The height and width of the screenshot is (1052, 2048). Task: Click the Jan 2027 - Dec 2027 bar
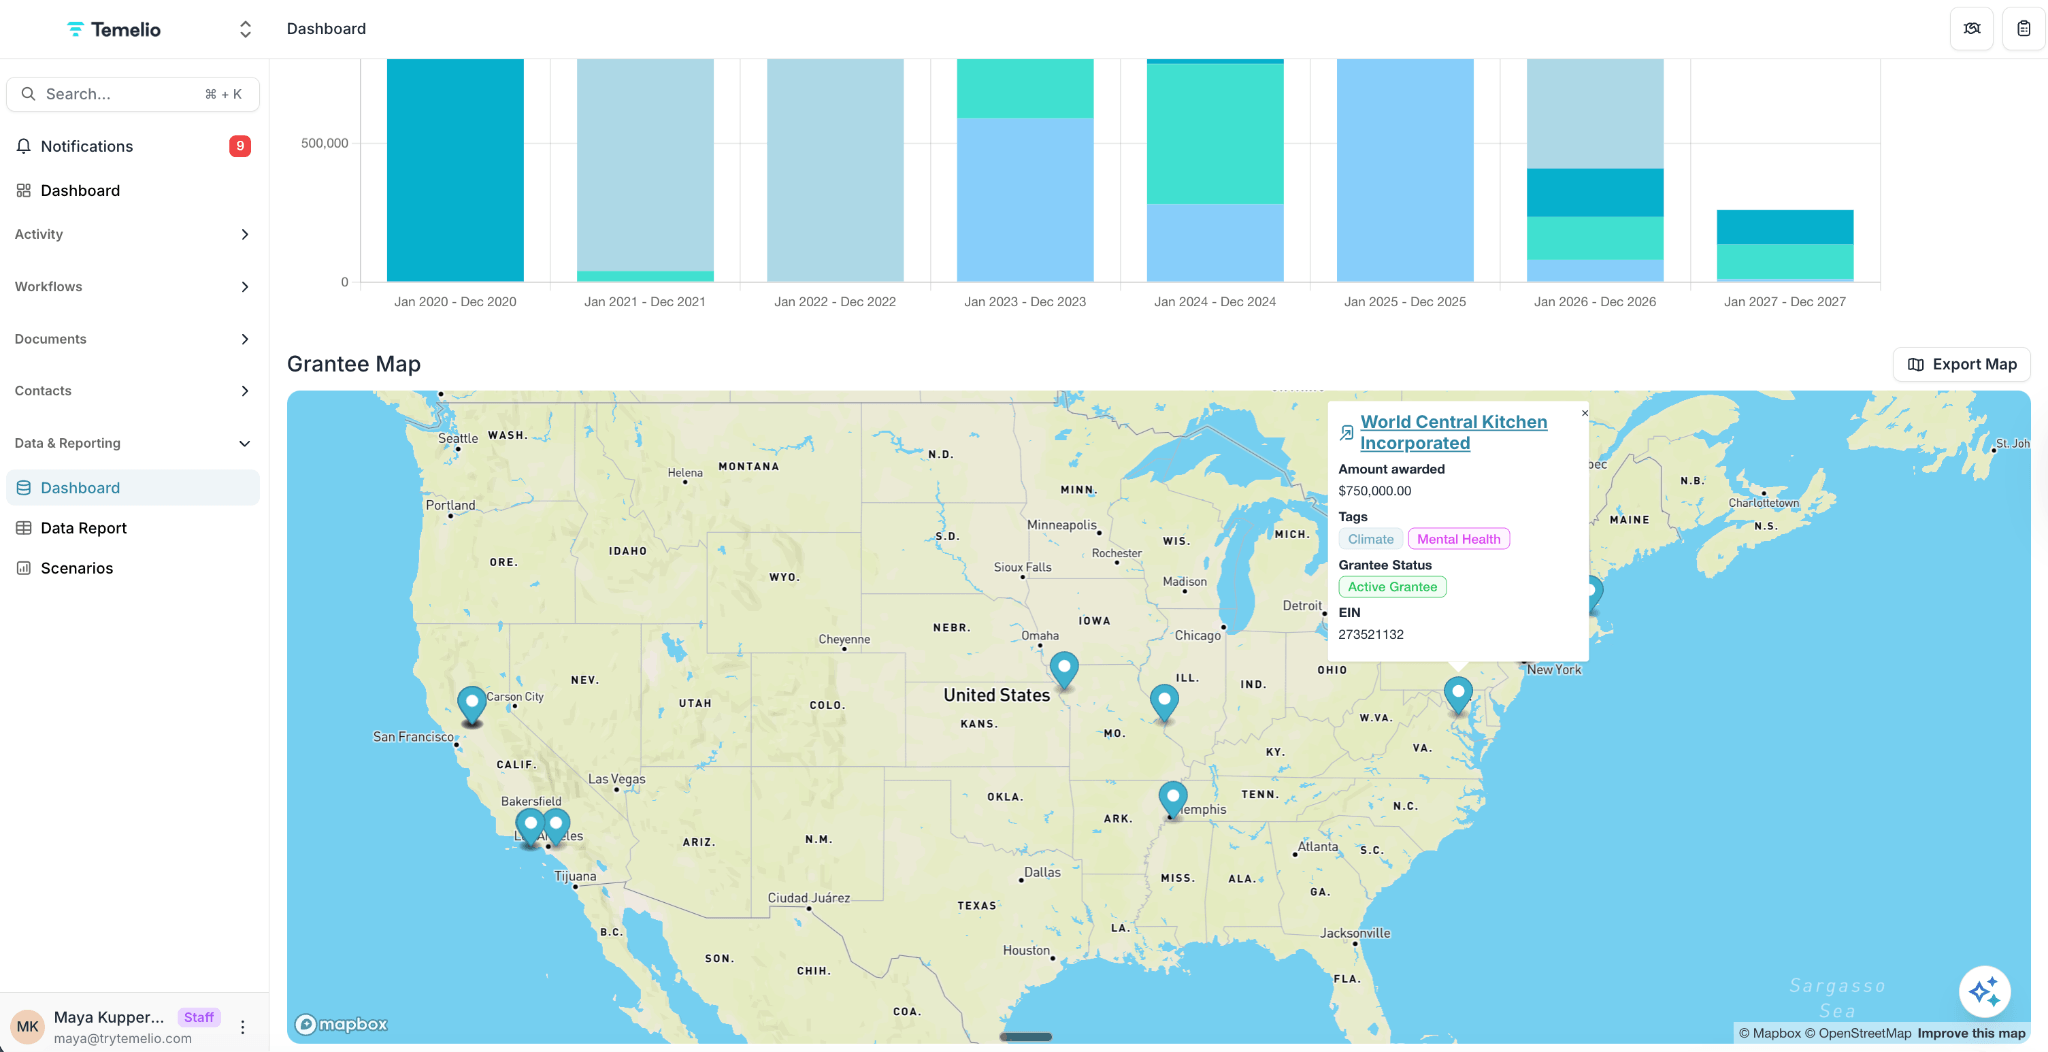[1785, 245]
